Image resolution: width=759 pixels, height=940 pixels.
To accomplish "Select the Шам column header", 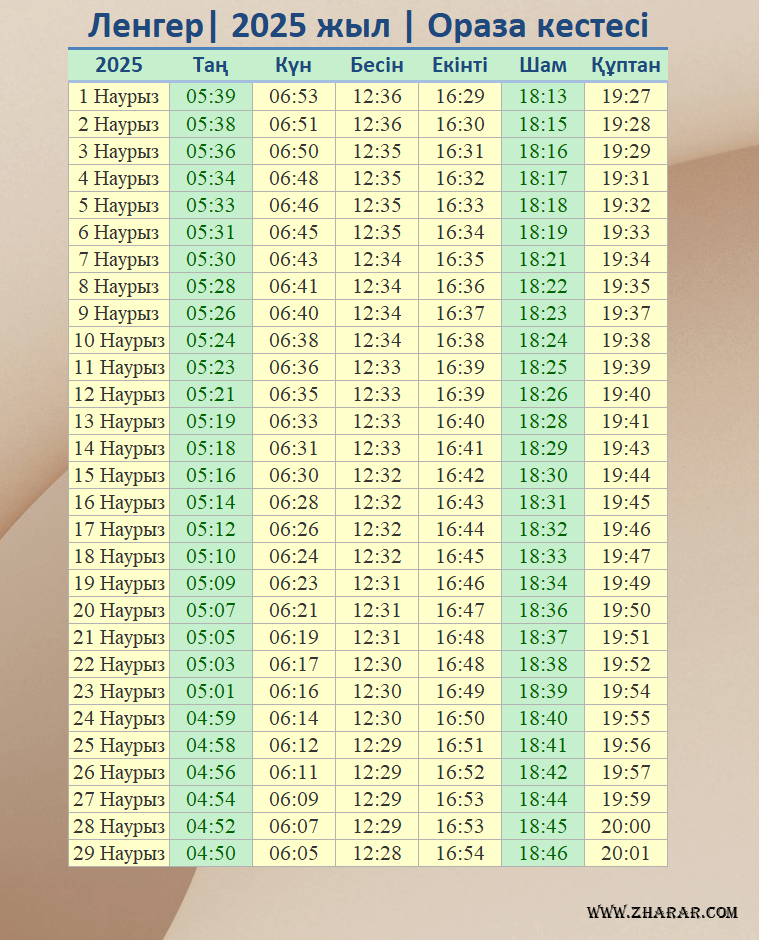I will click(x=543, y=65).
